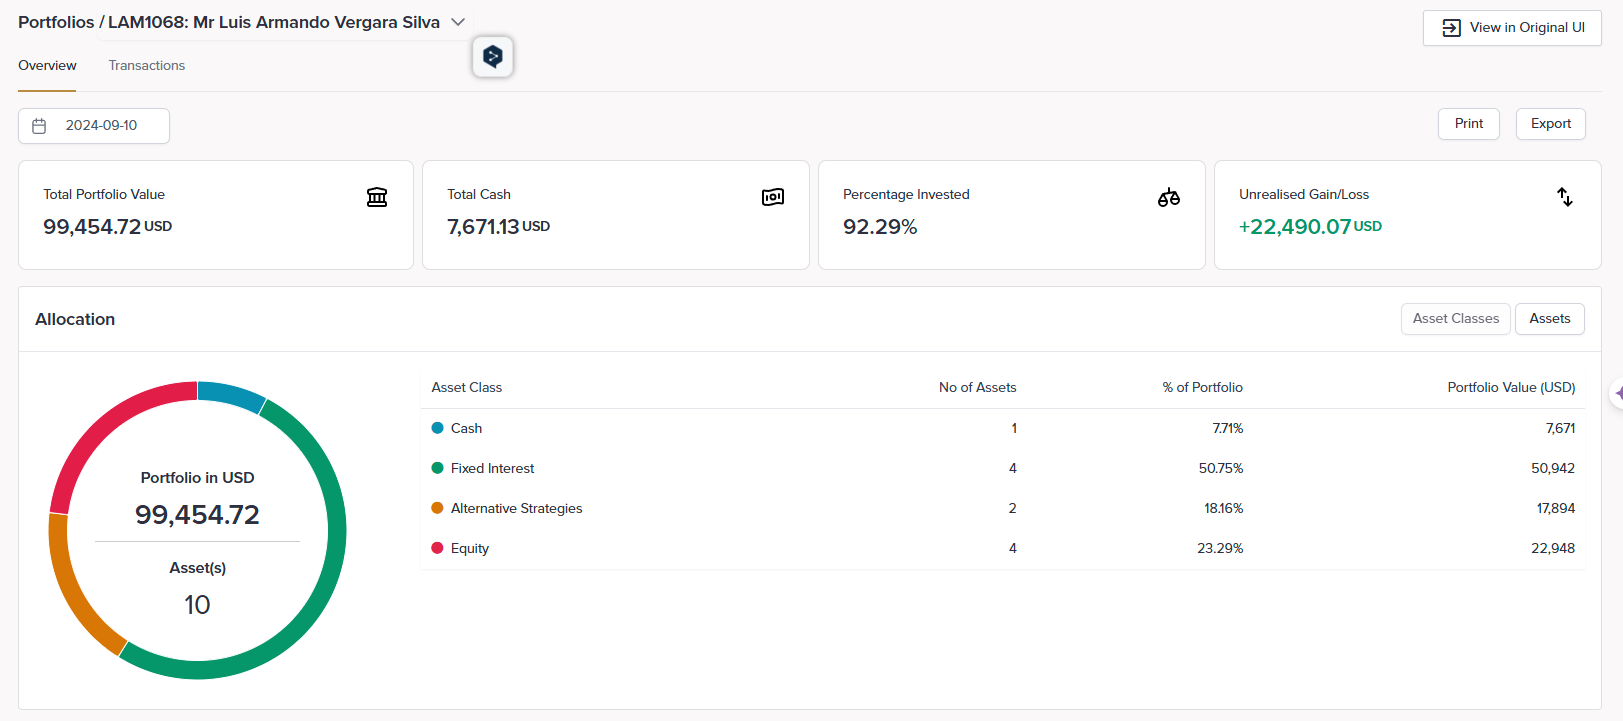Click the bank icon in Total Portfolio Value card
Image resolution: width=1623 pixels, height=721 pixels.
pos(377,197)
